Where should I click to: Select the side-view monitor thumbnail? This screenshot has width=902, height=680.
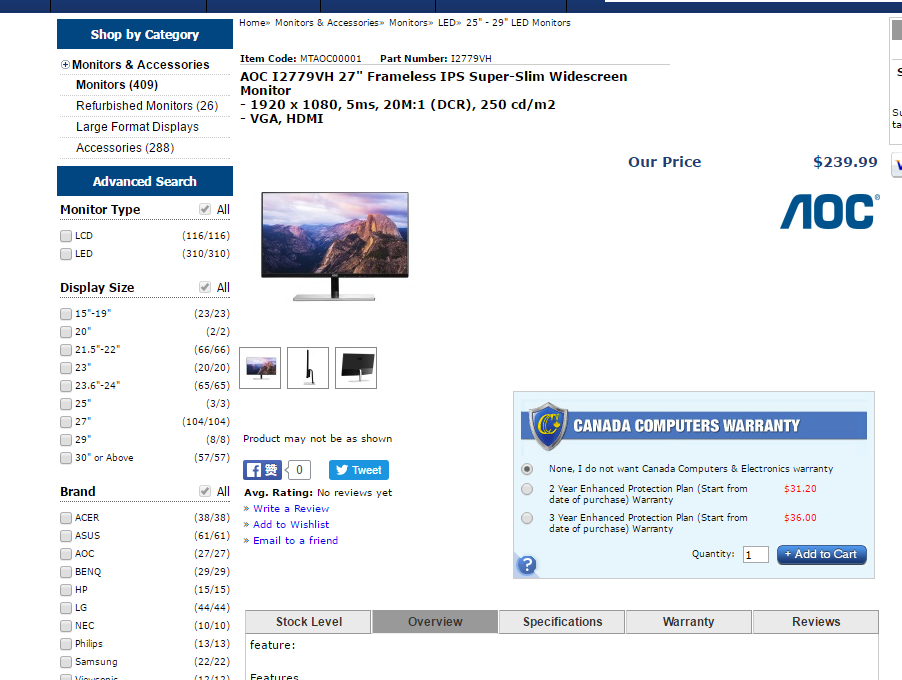point(308,368)
